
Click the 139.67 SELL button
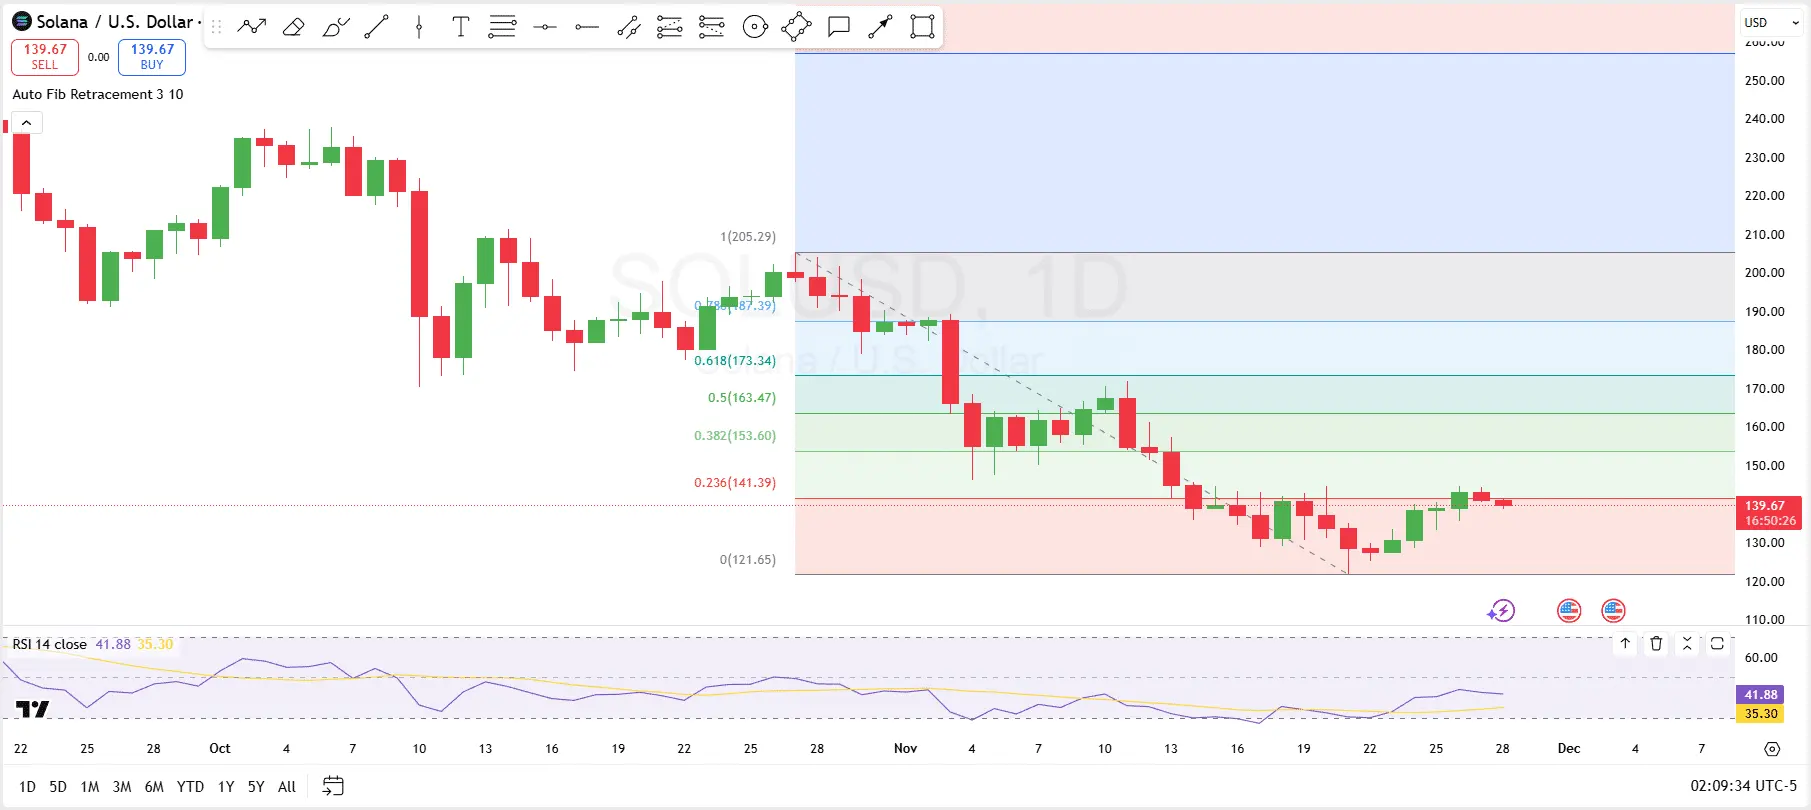click(45, 57)
